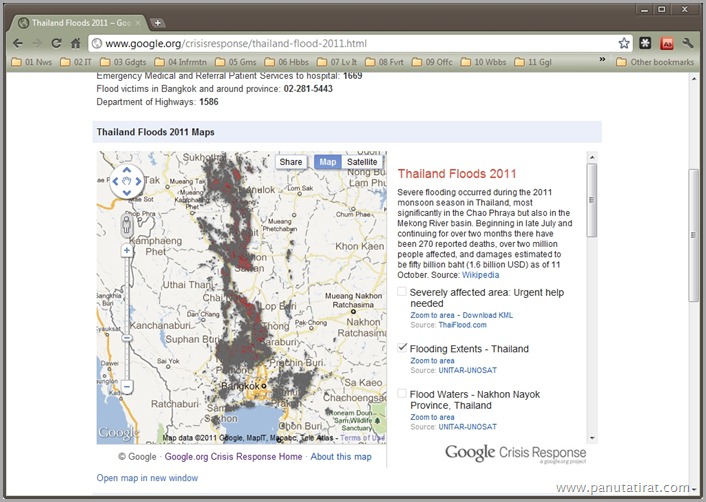
Task: Open UNITAR-UNOSAT link under Flooding Extents
Action: tap(467, 371)
